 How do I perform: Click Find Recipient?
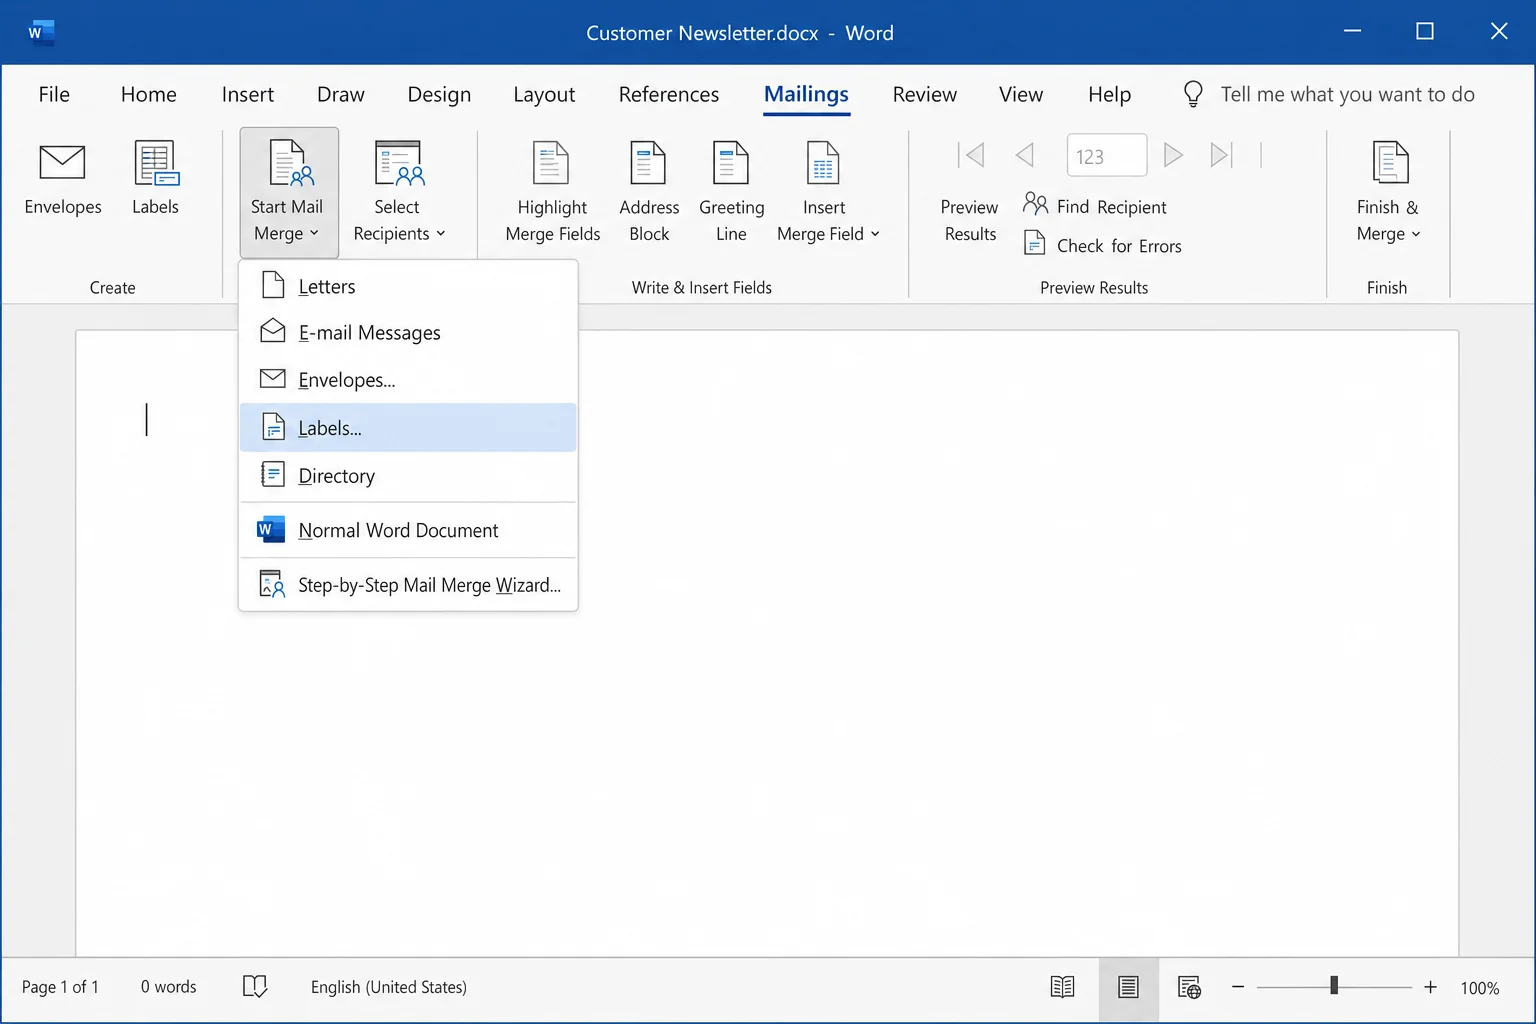1095,206
